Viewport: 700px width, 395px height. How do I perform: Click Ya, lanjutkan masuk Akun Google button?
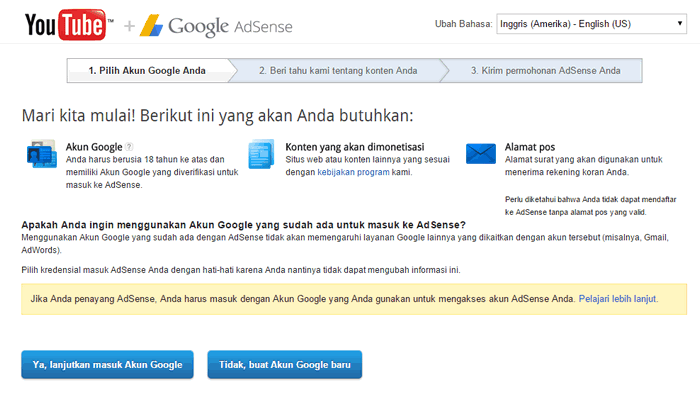pyautogui.click(x=108, y=365)
